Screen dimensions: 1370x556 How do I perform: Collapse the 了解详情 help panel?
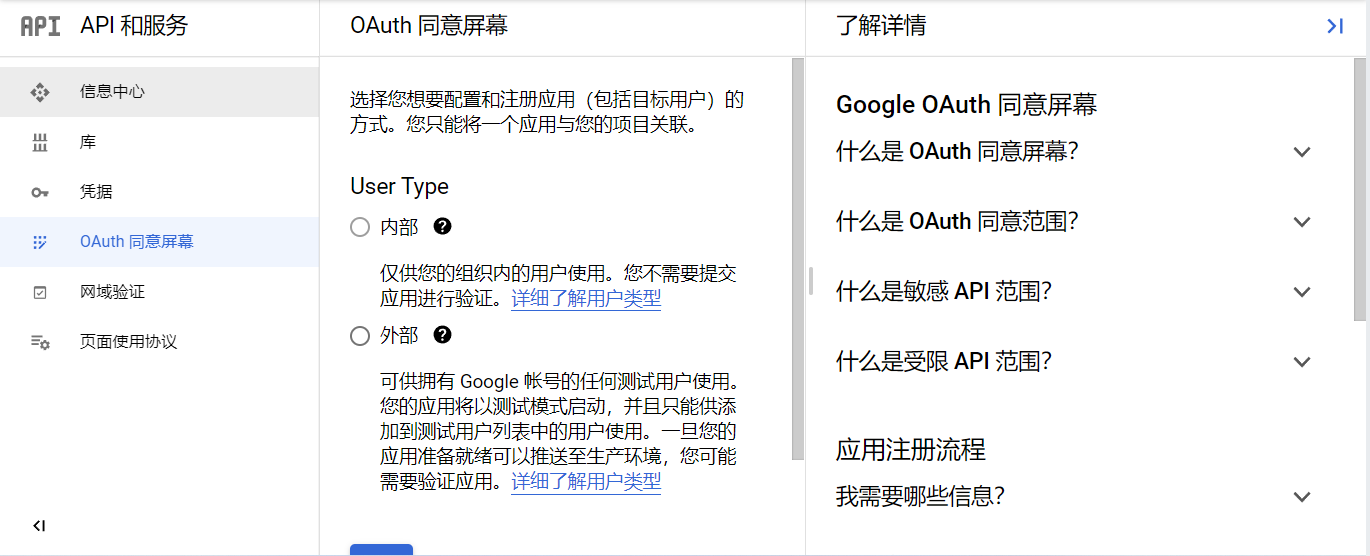pyautogui.click(x=1334, y=27)
